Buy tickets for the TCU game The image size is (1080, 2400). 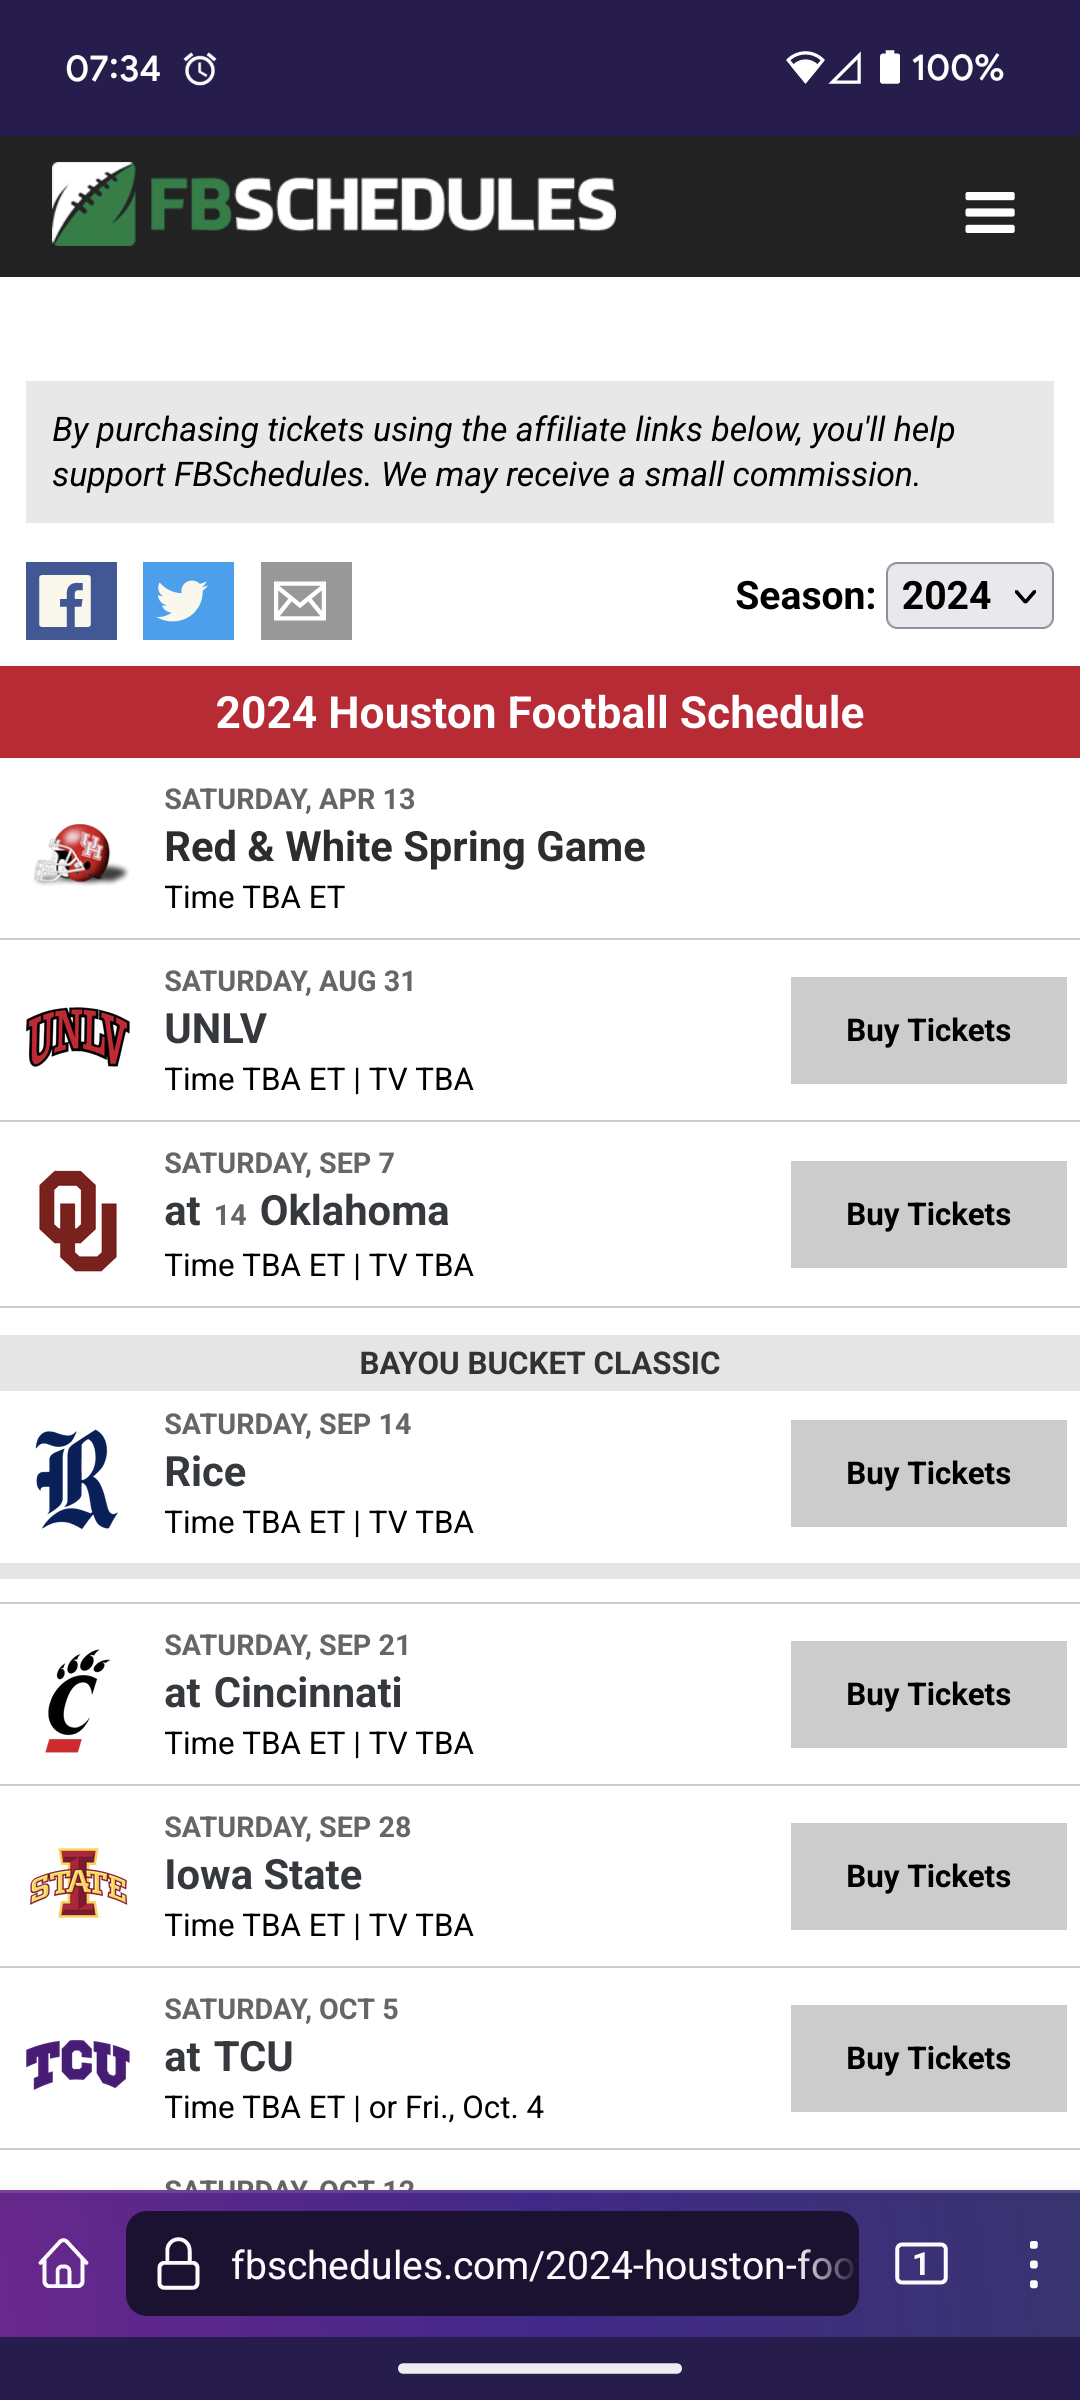[928, 2058]
